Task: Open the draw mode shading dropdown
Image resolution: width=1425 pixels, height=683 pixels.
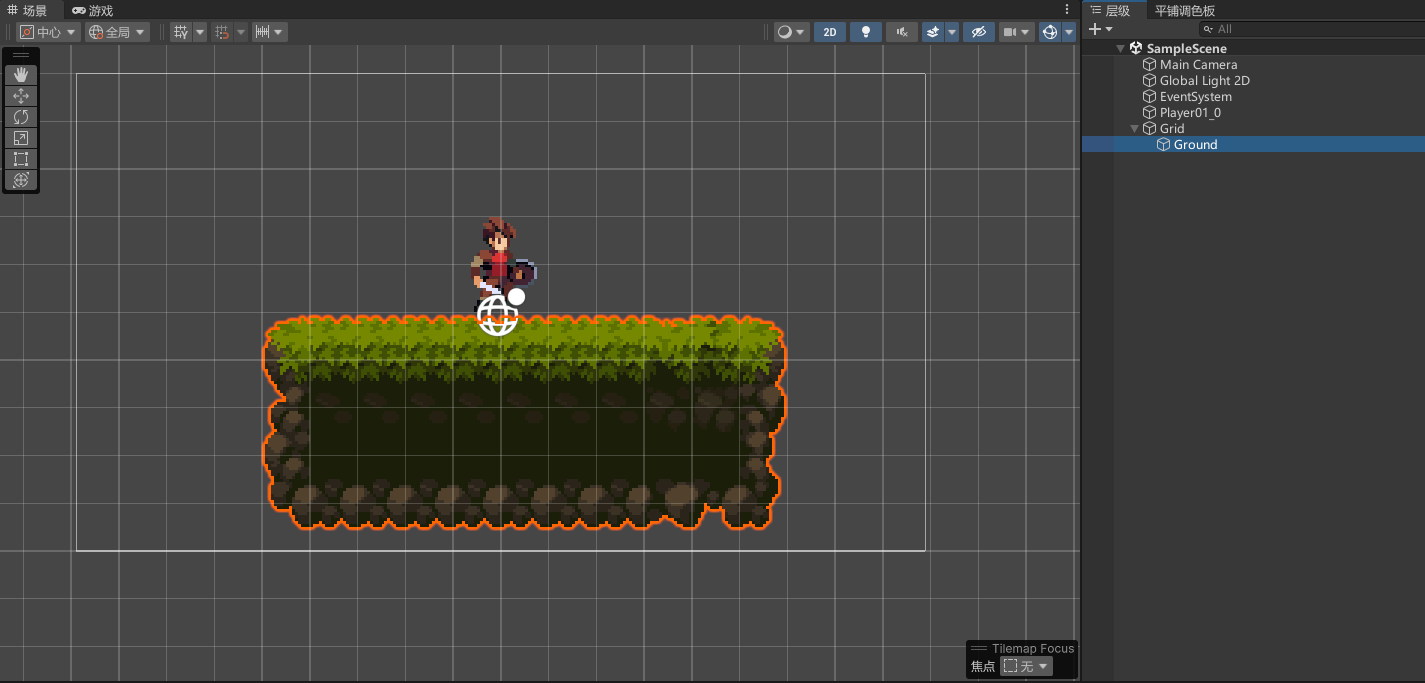Action: 791,32
